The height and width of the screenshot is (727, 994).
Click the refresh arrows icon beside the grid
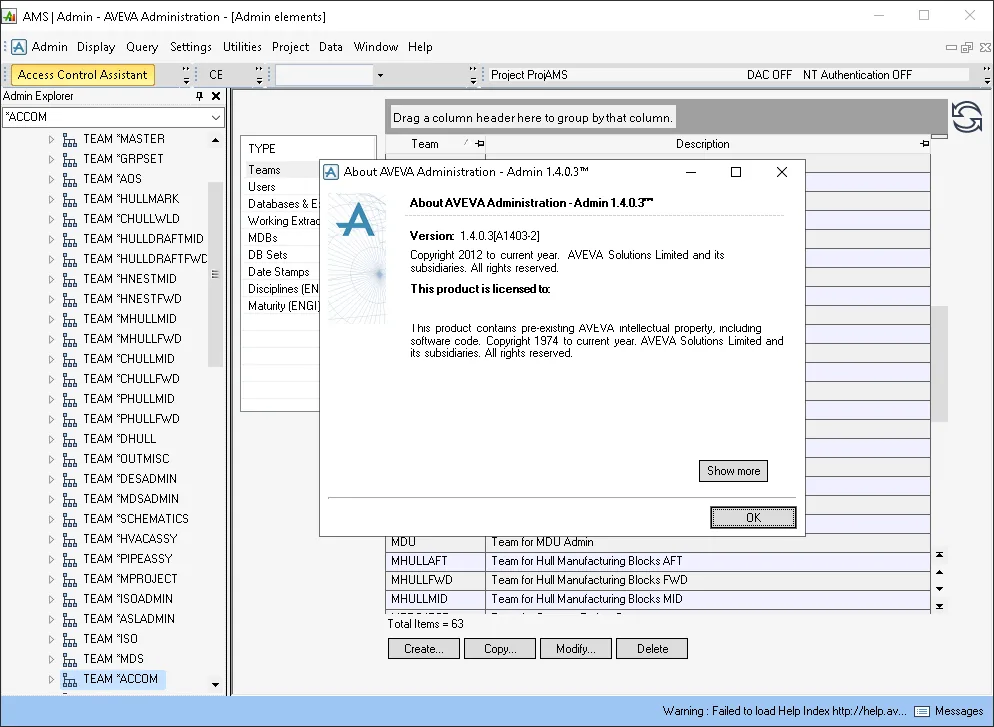pos(967,117)
